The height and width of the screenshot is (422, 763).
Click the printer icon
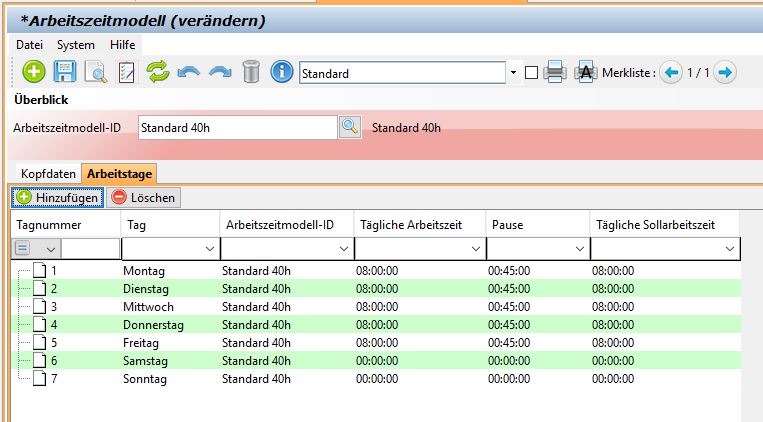556,73
